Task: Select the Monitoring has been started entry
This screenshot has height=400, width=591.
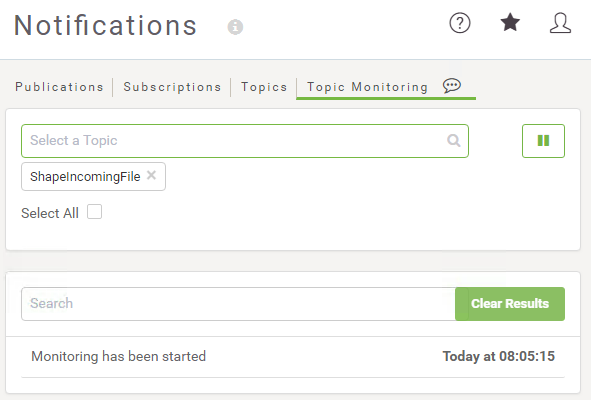Action: coord(293,356)
